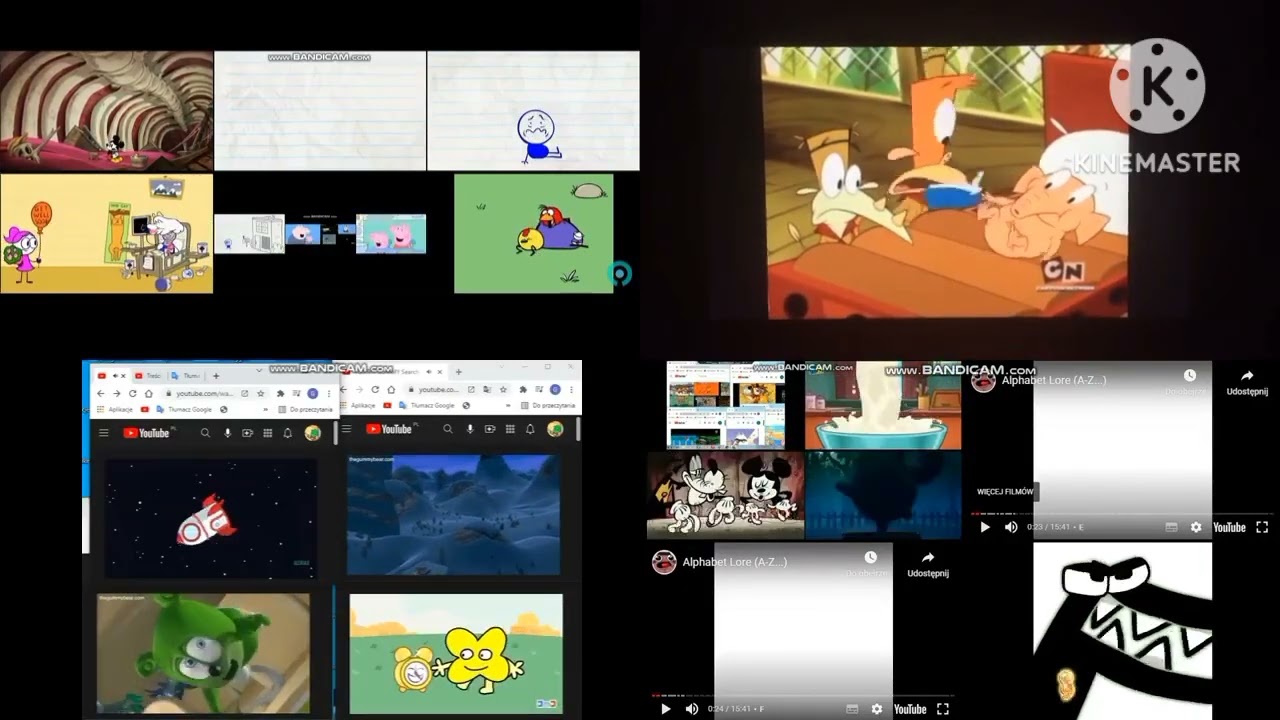Image resolution: width=1280 pixels, height=720 pixels.
Task: Open Tłumacz Google bookmark in the right window
Action: (x=426, y=405)
